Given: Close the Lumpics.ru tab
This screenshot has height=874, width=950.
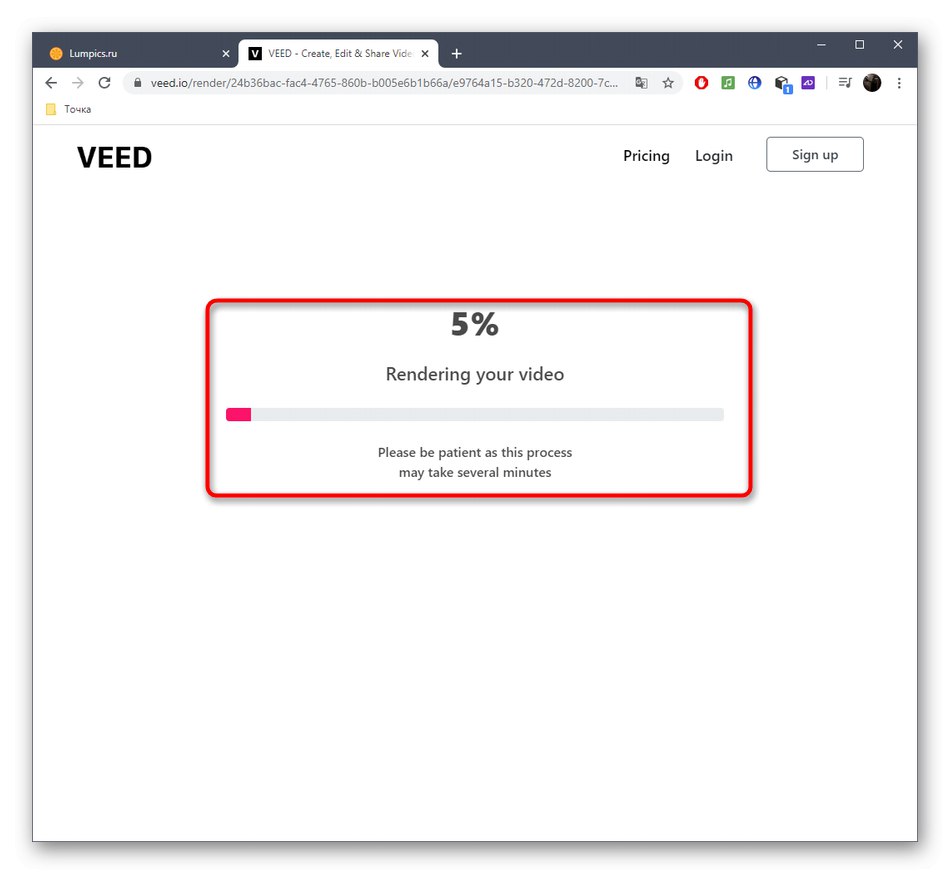Looking at the screenshot, I should [x=225, y=54].
